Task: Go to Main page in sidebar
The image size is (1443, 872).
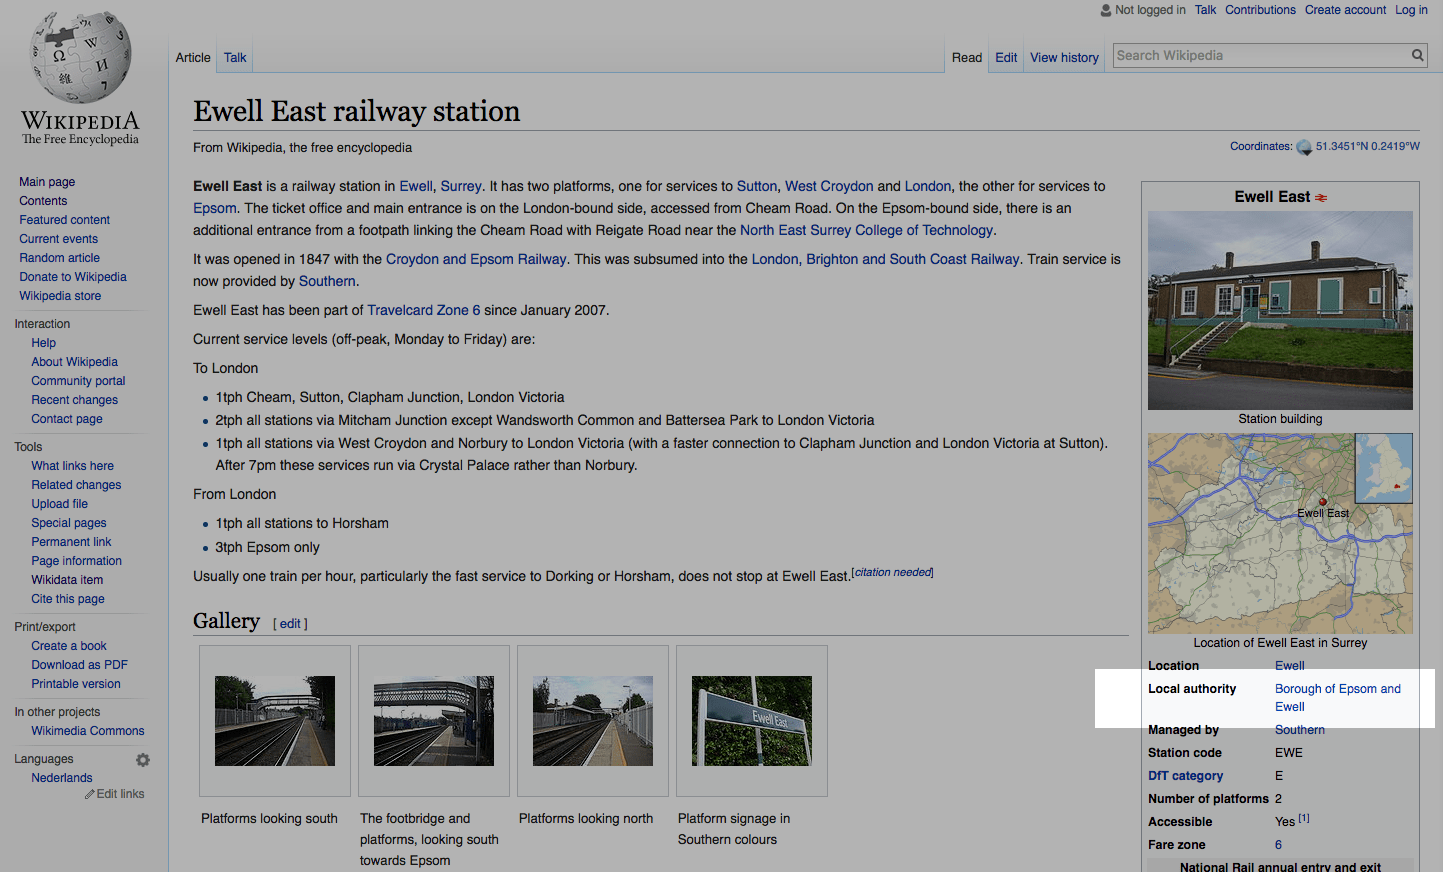Action: pyautogui.click(x=47, y=182)
